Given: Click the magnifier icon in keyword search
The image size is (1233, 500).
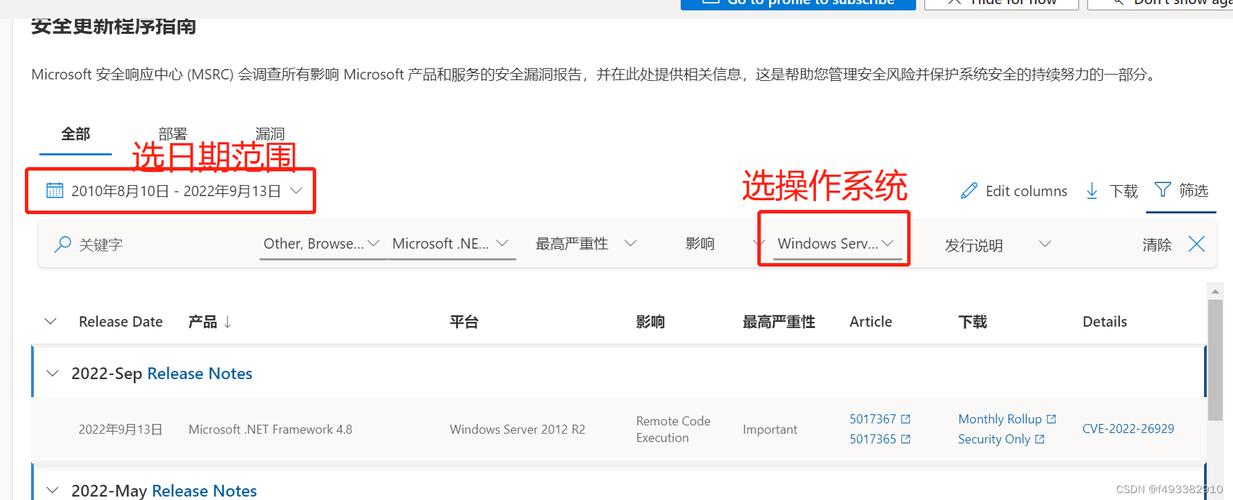Looking at the screenshot, I should (63, 244).
